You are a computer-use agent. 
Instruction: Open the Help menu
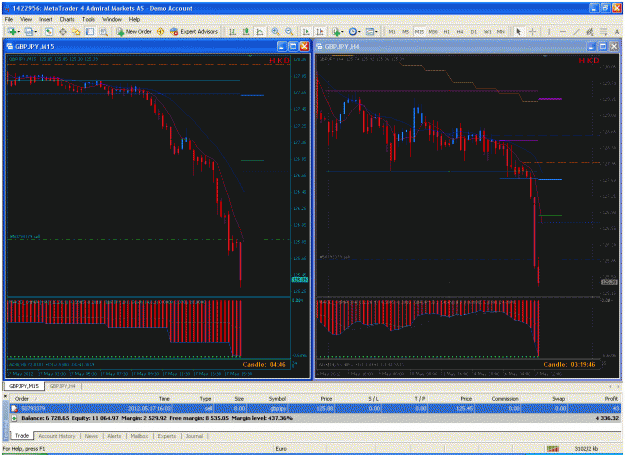tap(134, 19)
